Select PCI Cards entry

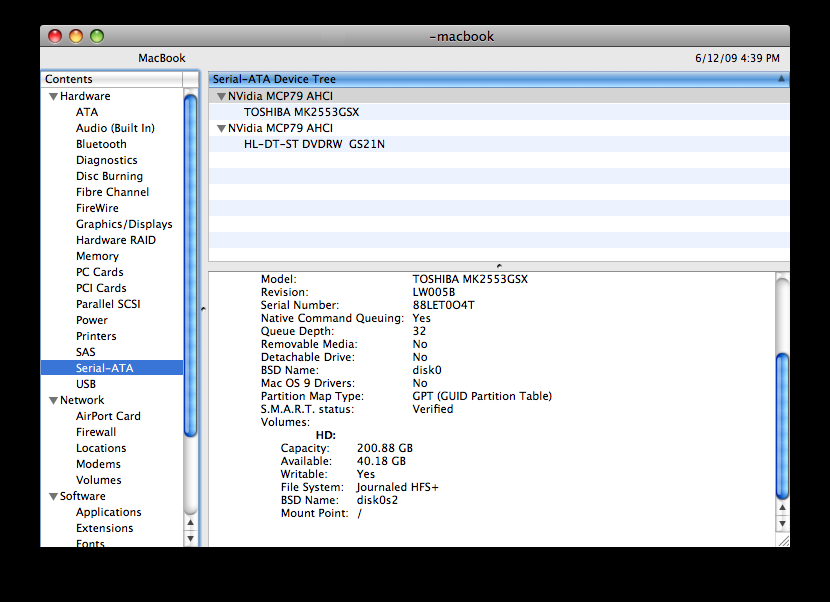(101, 288)
